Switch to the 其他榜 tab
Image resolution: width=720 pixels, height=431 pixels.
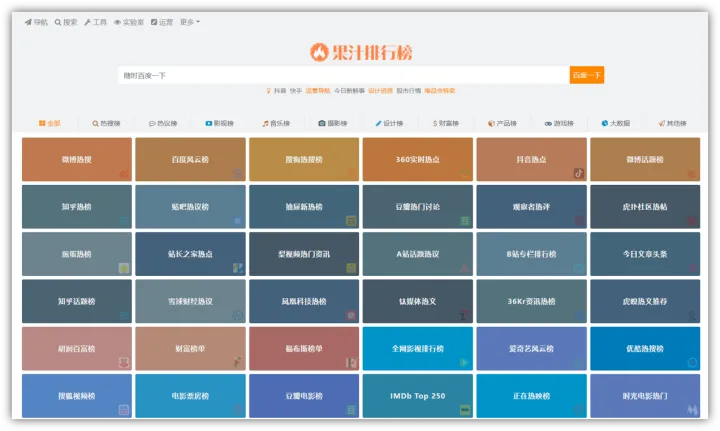coord(673,123)
